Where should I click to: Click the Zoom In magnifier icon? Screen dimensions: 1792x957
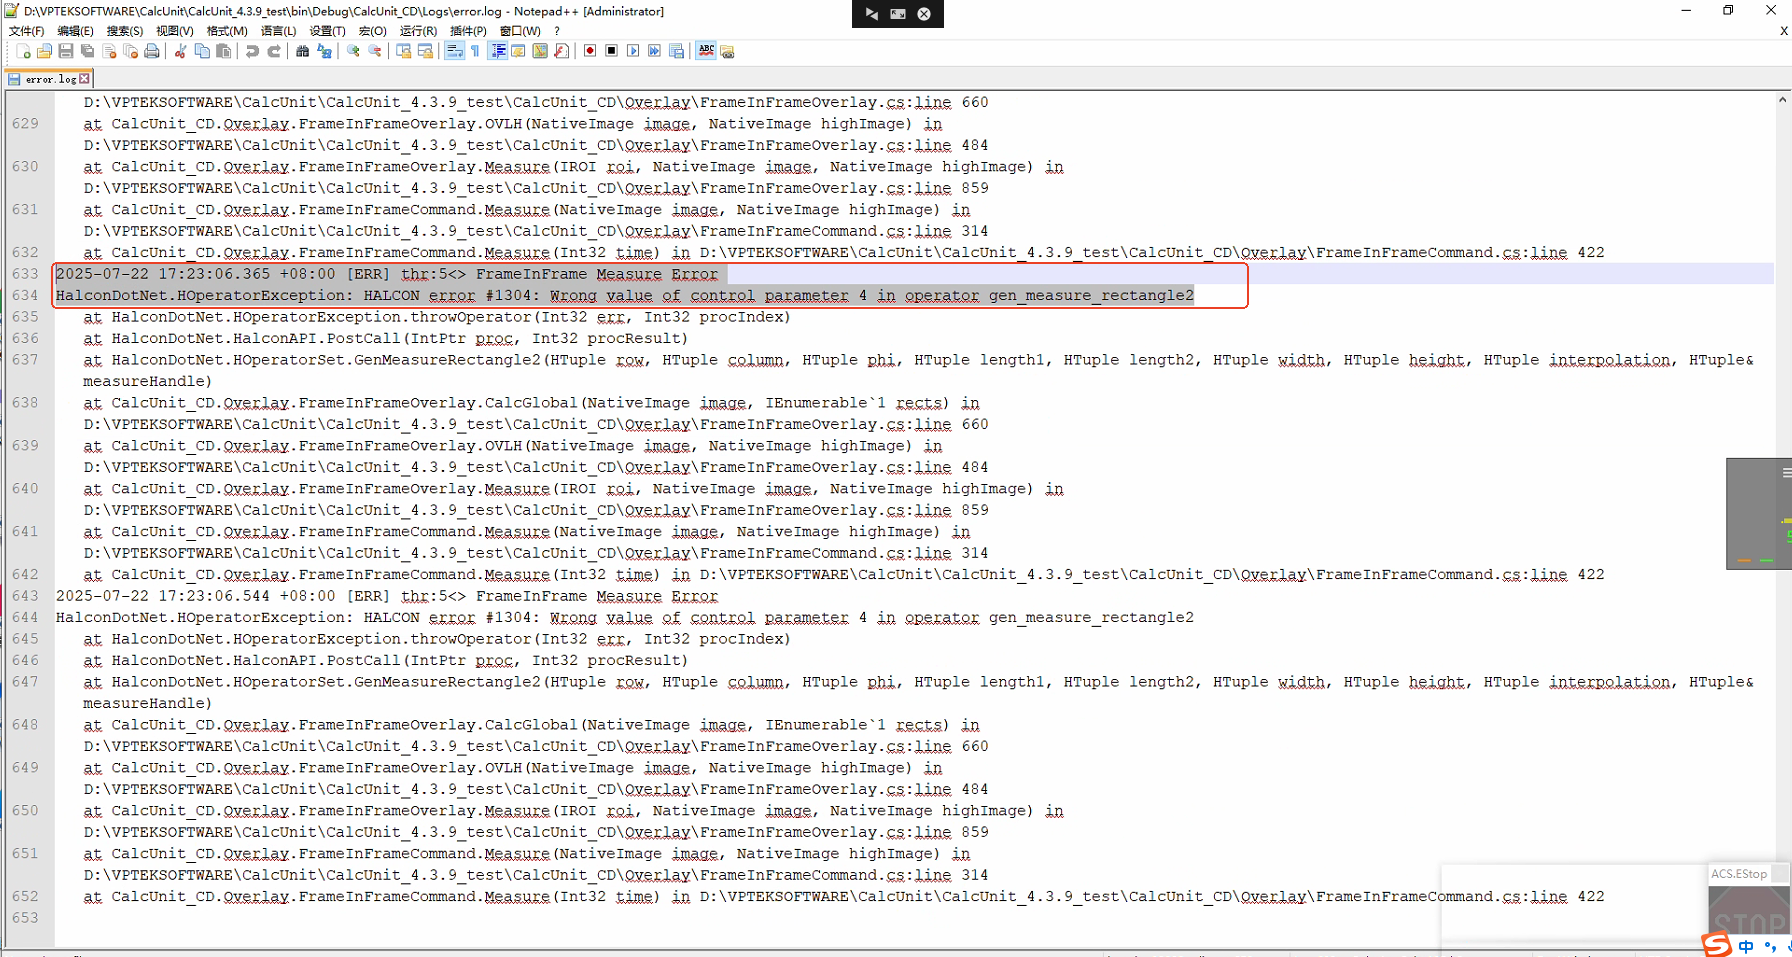353,51
